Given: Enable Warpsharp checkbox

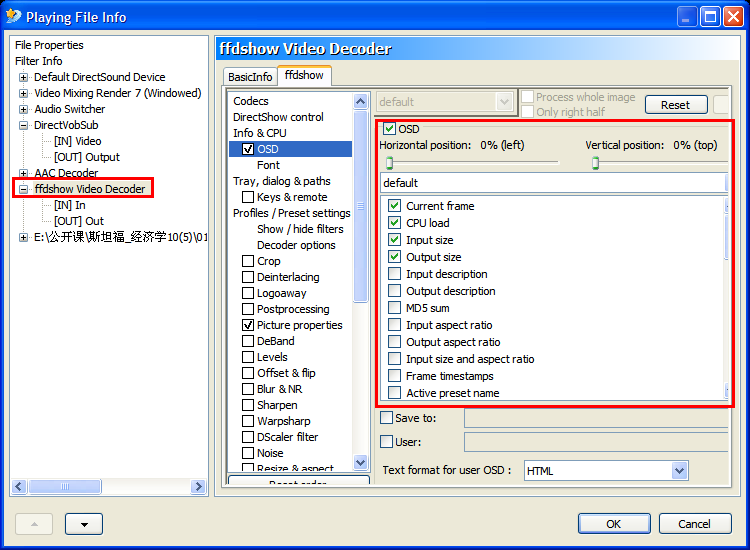Looking at the screenshot, I should 248,421.
